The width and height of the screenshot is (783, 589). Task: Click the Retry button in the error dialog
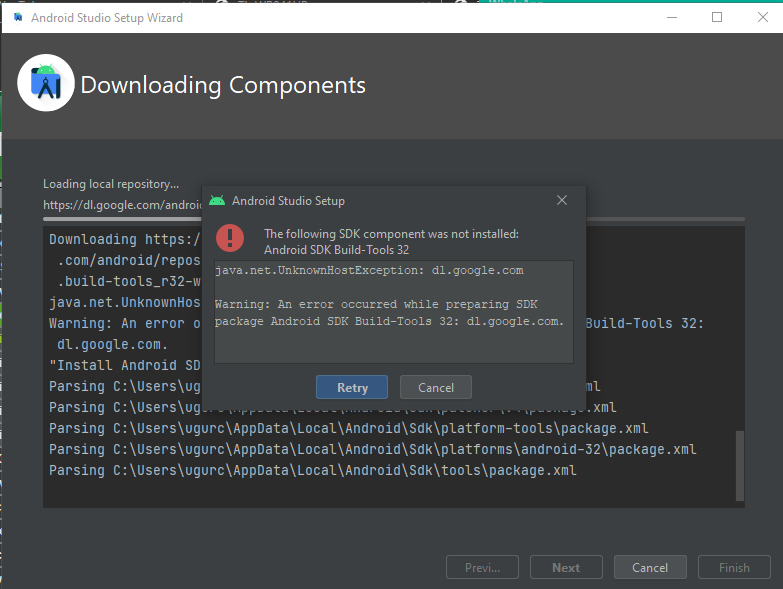tap(352, 387)
